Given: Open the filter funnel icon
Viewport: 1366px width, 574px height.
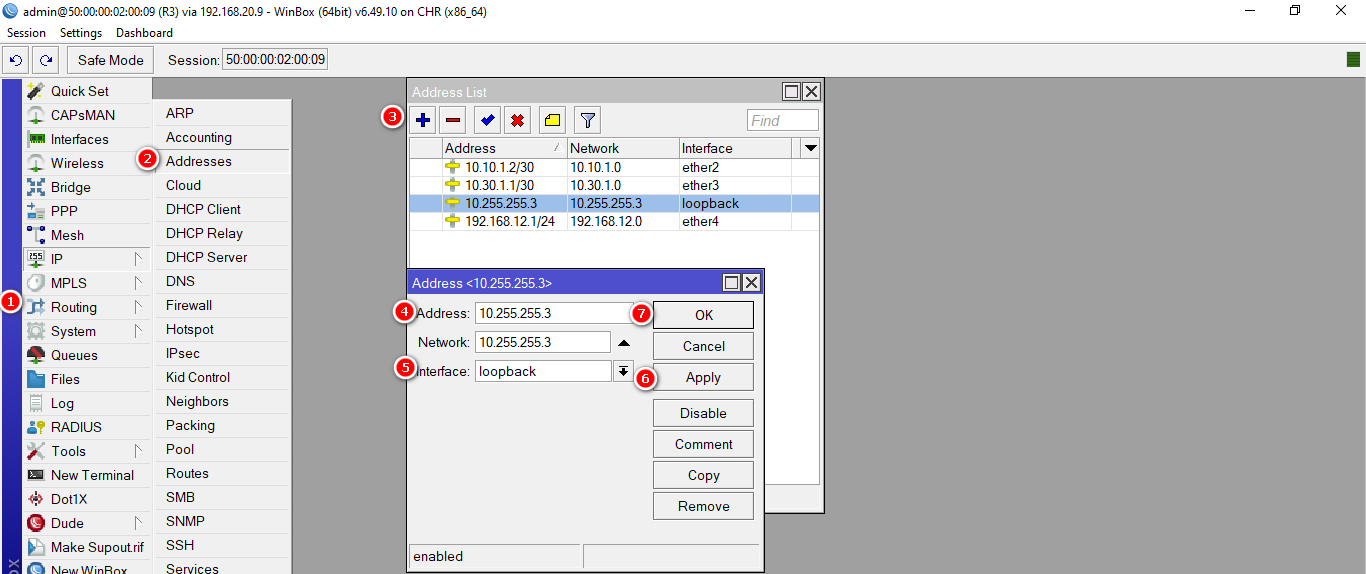Looking at the screenshot, I should [588, 121].
